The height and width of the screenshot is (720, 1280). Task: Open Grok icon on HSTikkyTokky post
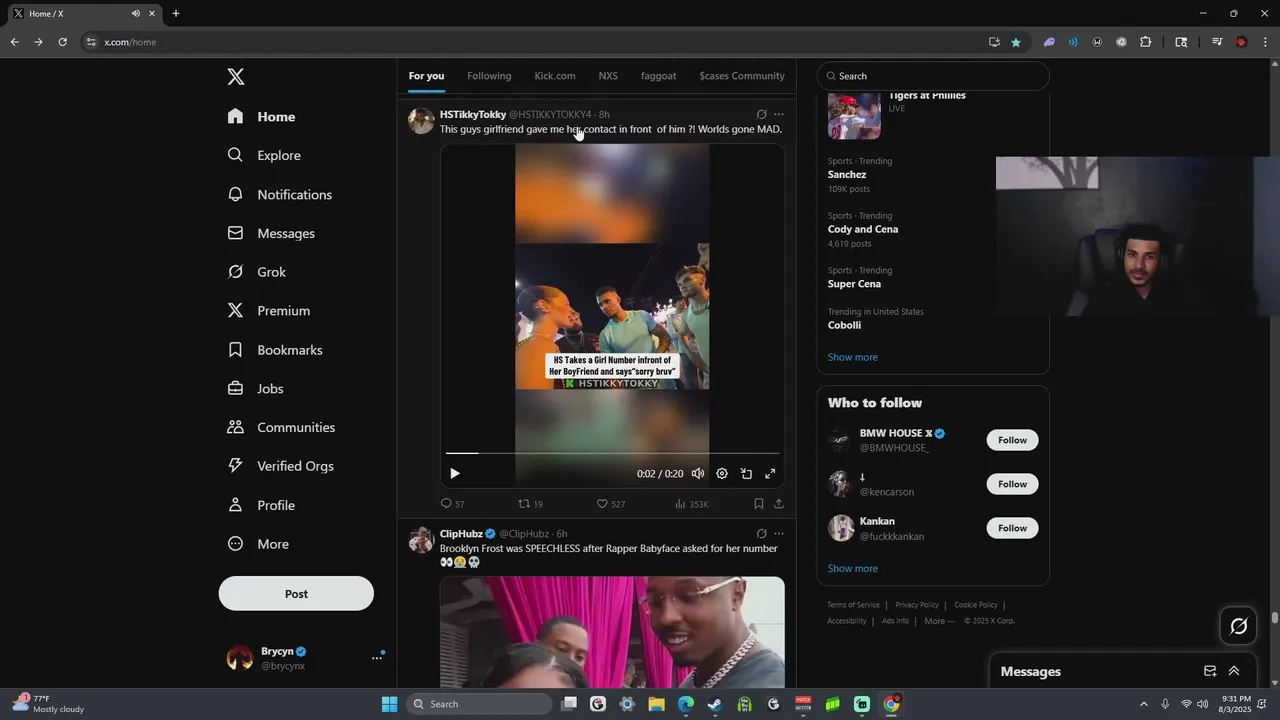coord(762,114)
